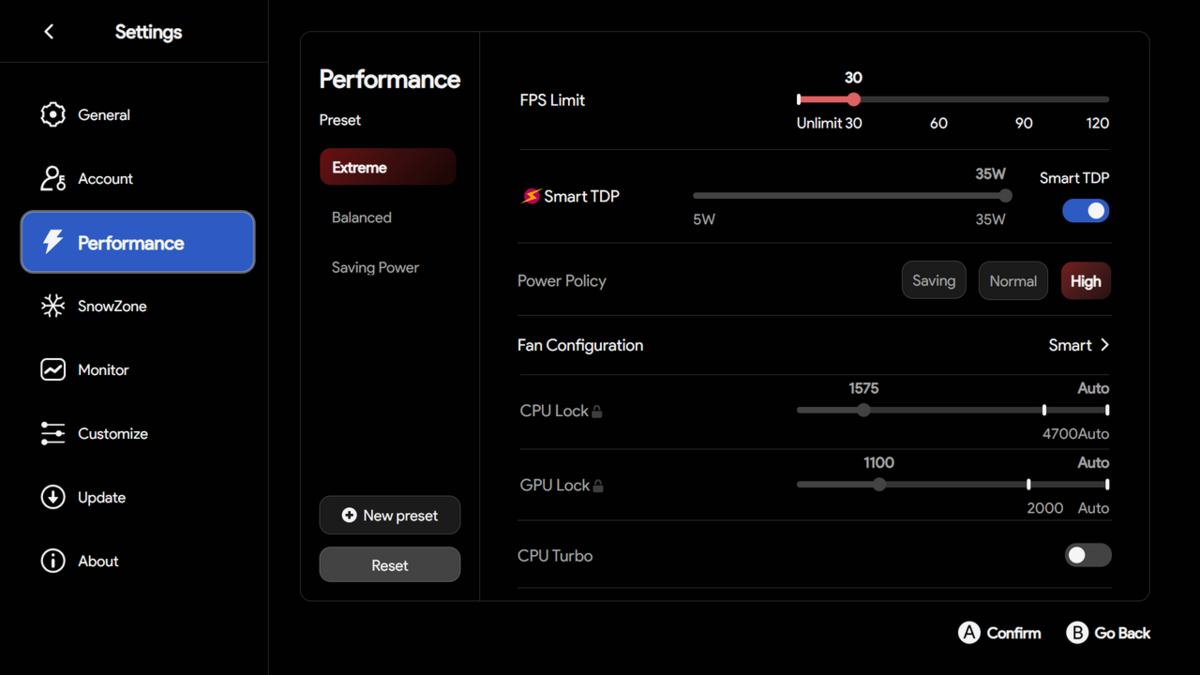
Task: Select the Customize sliders icon
Action: (x=53, y=434)
